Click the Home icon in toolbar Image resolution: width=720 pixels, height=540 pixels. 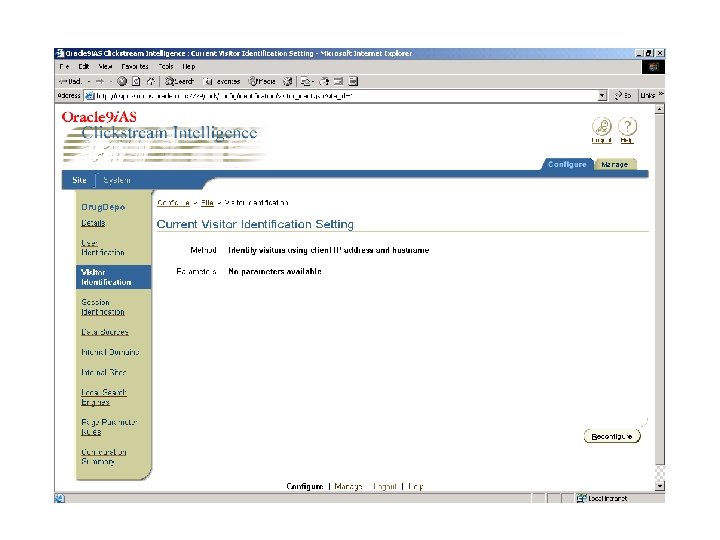[x=151, y=82]
